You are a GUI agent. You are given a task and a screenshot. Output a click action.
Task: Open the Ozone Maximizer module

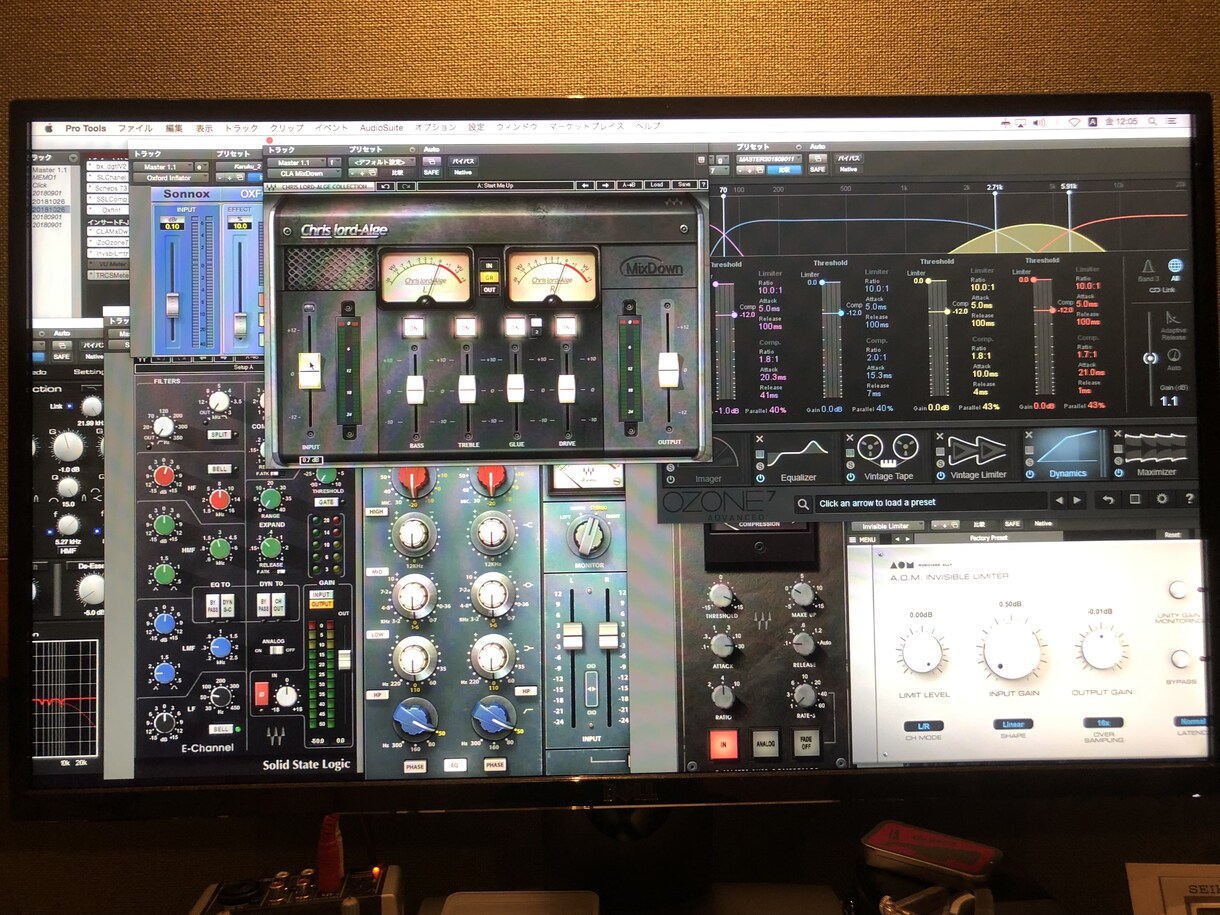click(x=1156, y=455)
